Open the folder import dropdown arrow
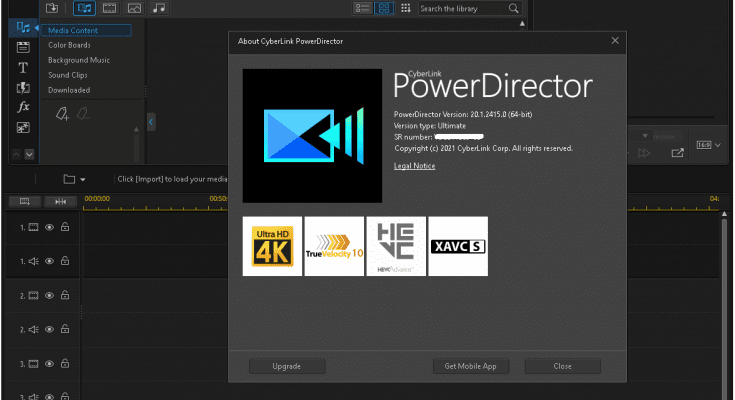The image size is (735, 400). pos(82,180)
